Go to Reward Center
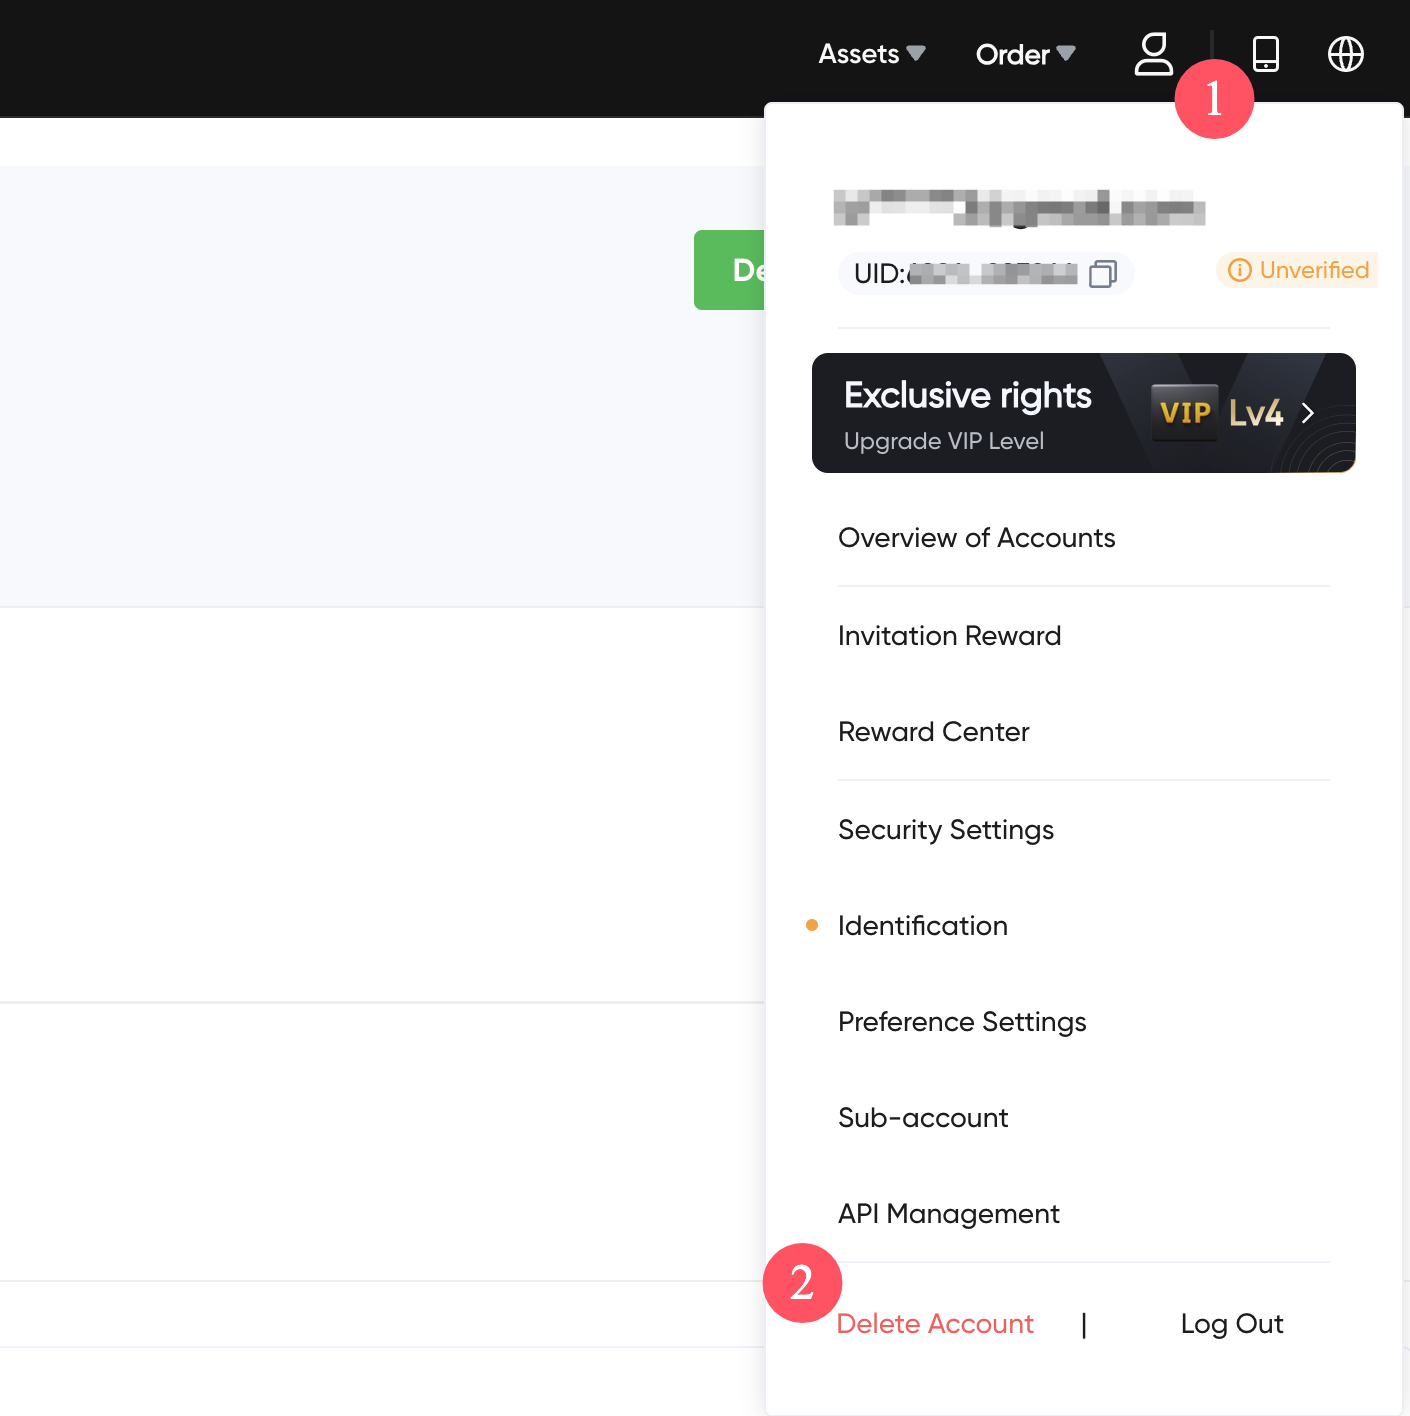The image size is (1410, 1416). [933, 732]
